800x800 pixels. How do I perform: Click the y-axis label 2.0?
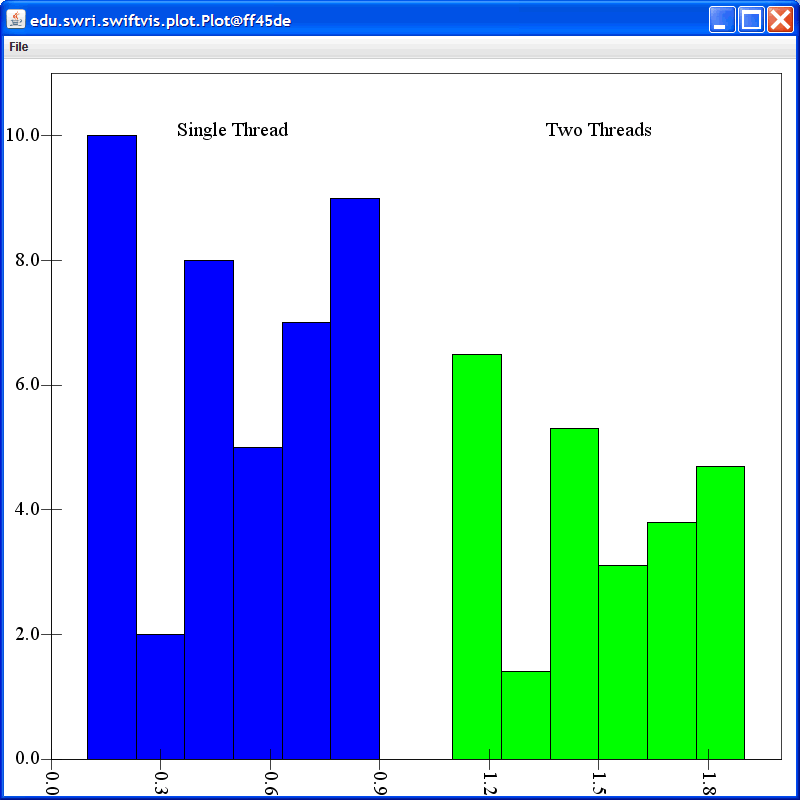[28, 634]
